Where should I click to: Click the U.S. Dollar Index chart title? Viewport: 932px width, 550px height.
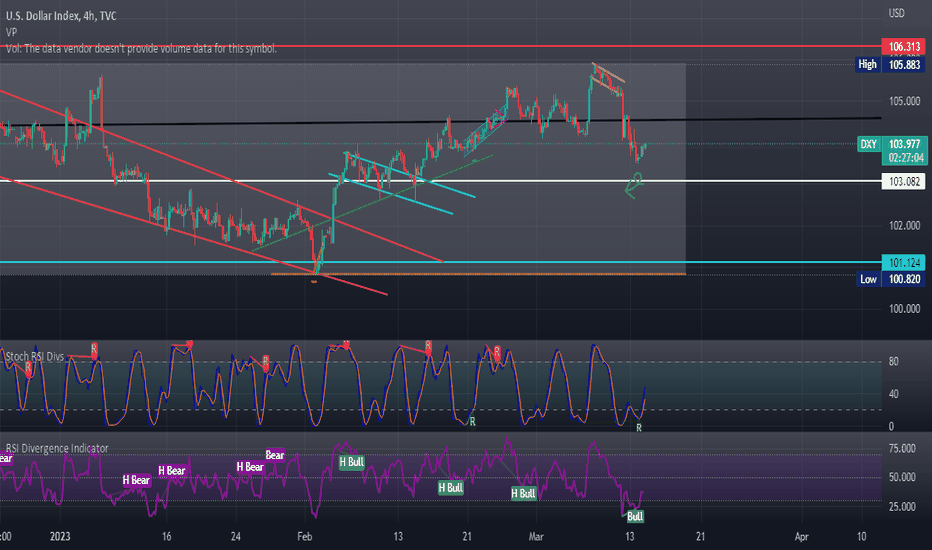coord(61,16)
